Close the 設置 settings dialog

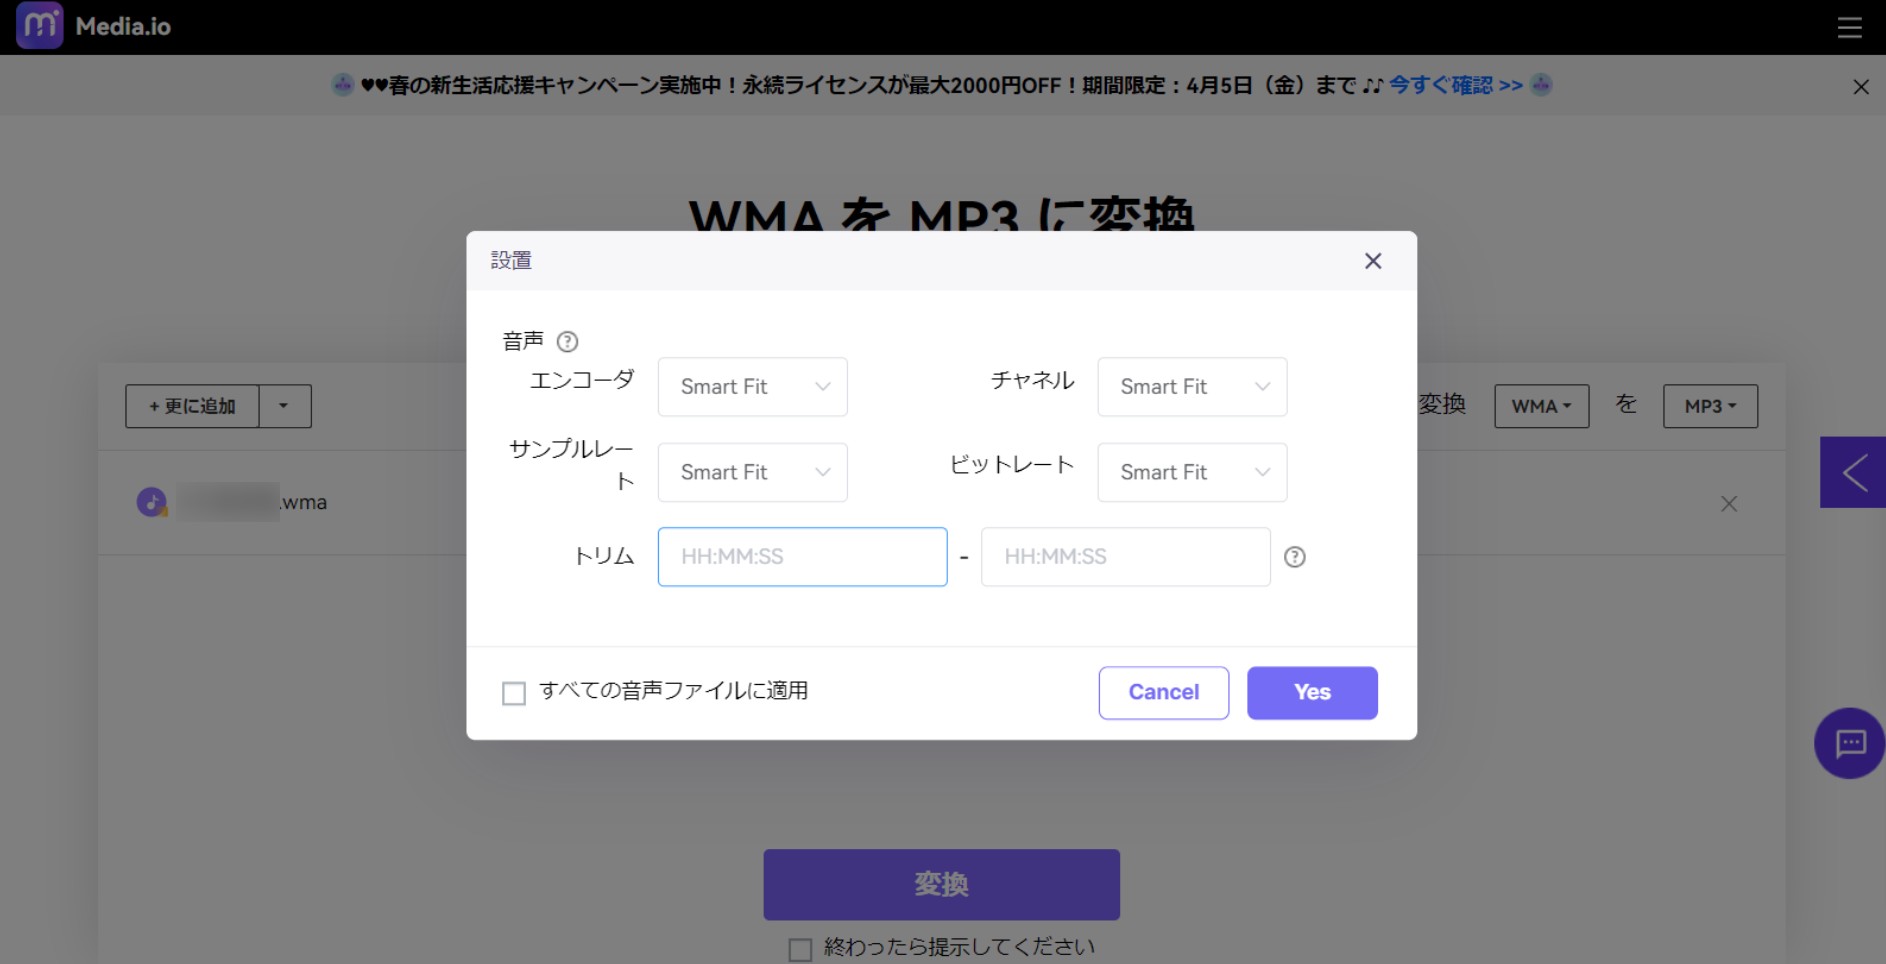coord(1372,261)
